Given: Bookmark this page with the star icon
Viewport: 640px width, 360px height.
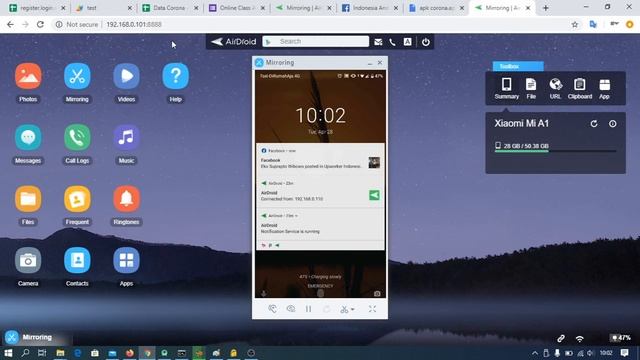Looking at the screenshot, I should tap(575, 24).
